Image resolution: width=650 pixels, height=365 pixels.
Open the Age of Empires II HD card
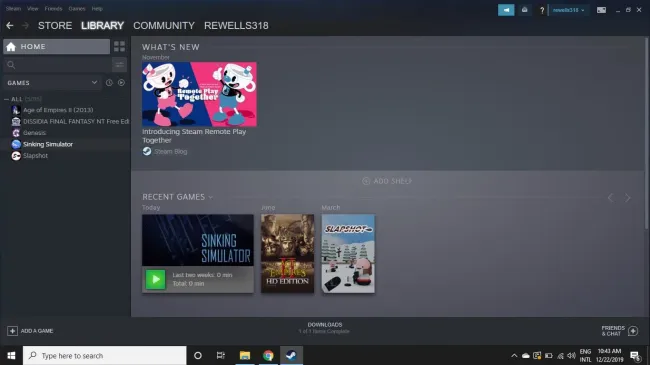click(287, 253)
